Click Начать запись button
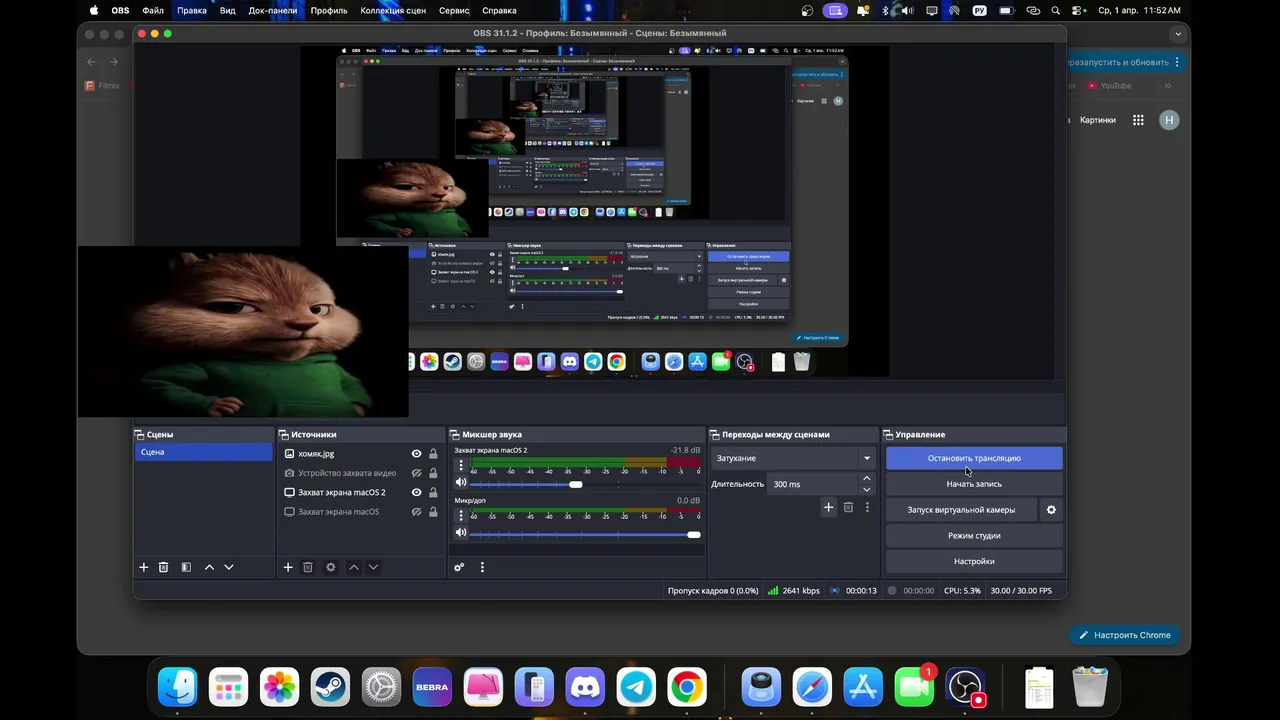The image size is (1280, 720). (974, 484)
